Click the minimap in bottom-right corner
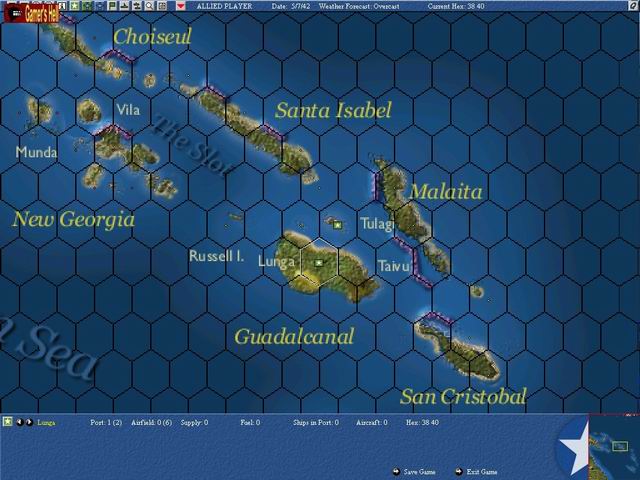The height and width of the screenshot is (480, 640). [x=614, y=447]
